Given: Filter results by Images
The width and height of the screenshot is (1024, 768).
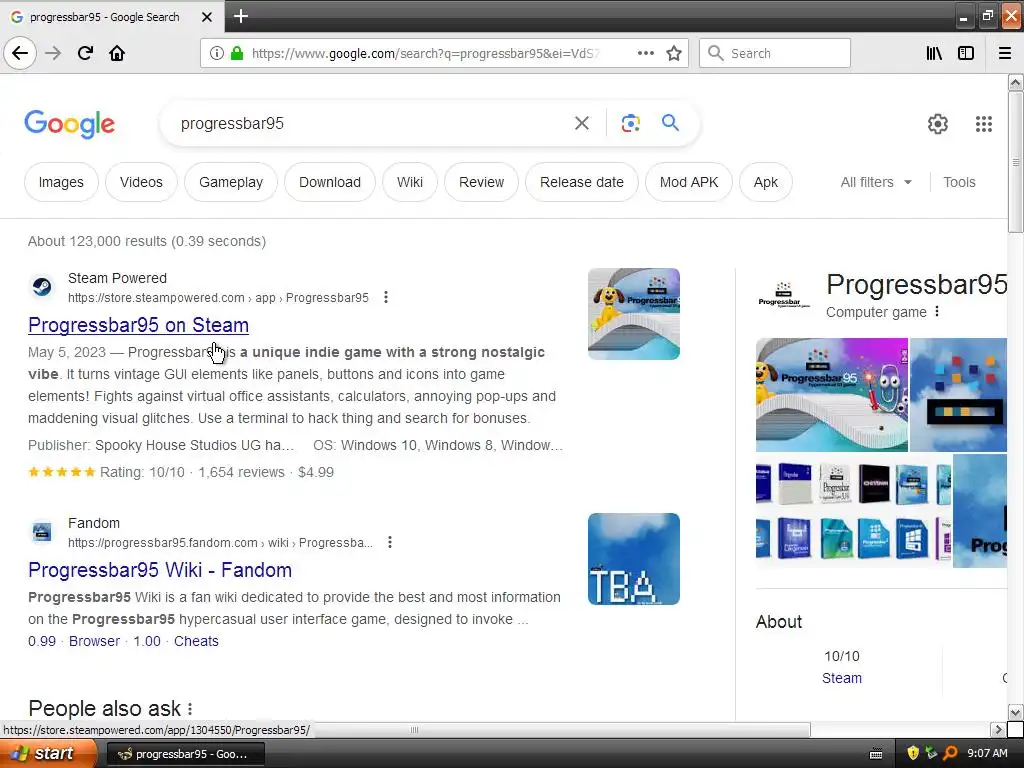Looking at the screenshot, I should 61,182.
